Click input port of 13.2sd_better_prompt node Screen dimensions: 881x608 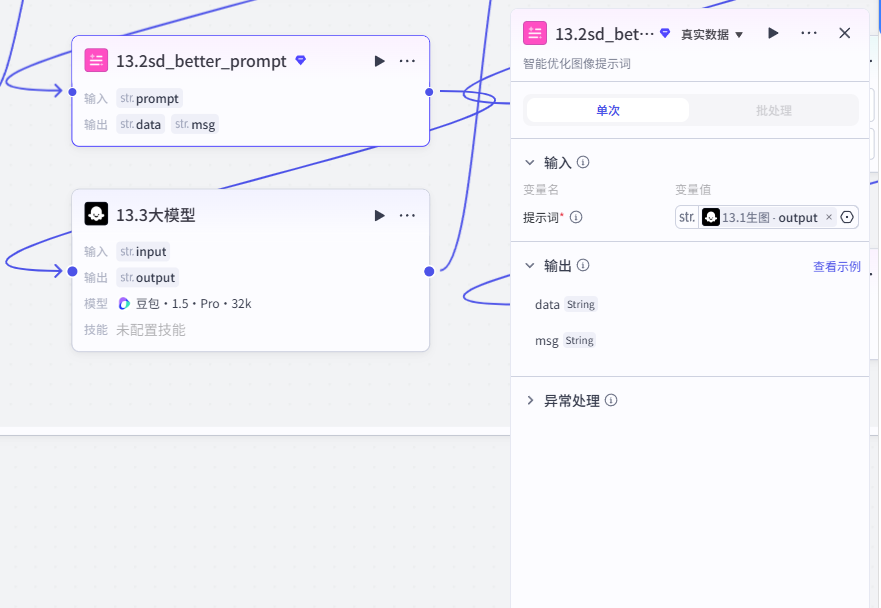[x=72, y=92]
